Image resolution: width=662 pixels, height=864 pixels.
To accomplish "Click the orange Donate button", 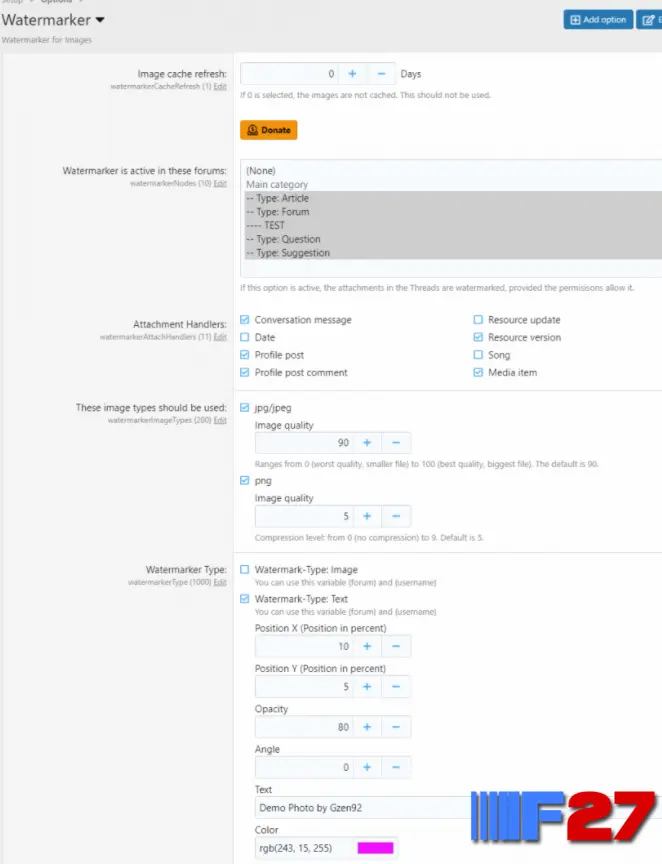I will tap(268, 130).
